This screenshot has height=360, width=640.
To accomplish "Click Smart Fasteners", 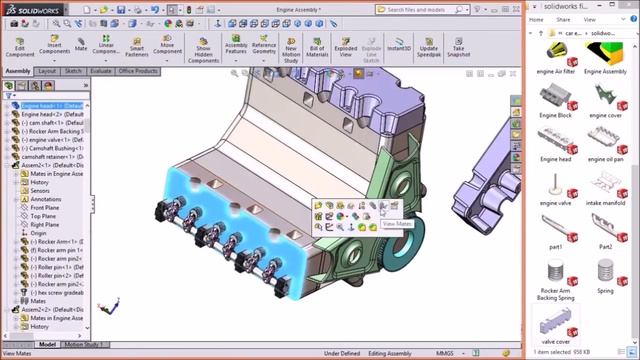I will point(137,47).
